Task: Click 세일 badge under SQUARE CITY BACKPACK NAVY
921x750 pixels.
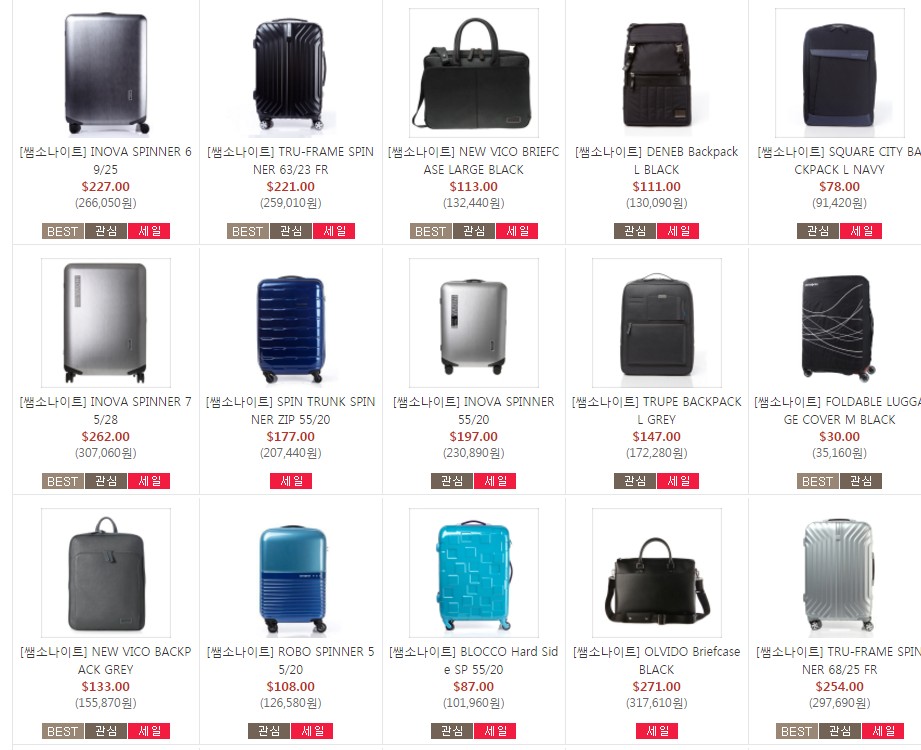Action: tap(861, 231)
